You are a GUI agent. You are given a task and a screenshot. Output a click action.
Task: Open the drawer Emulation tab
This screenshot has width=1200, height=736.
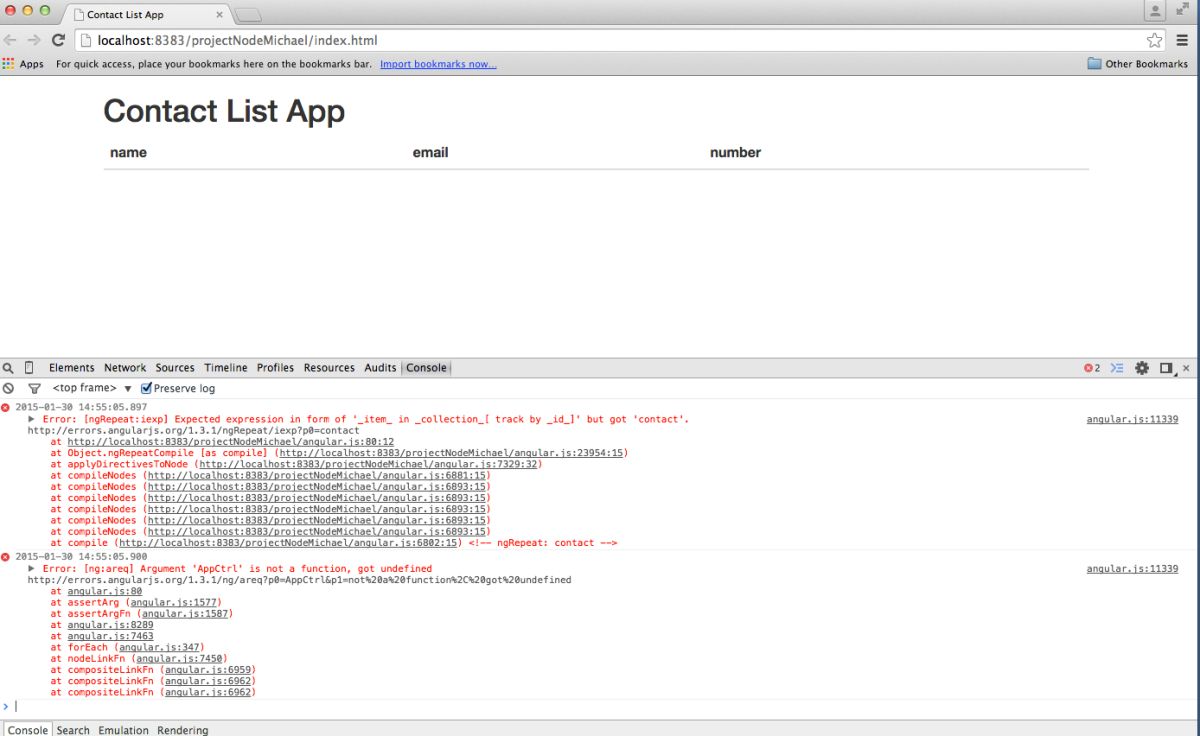[x=123, y=730]
